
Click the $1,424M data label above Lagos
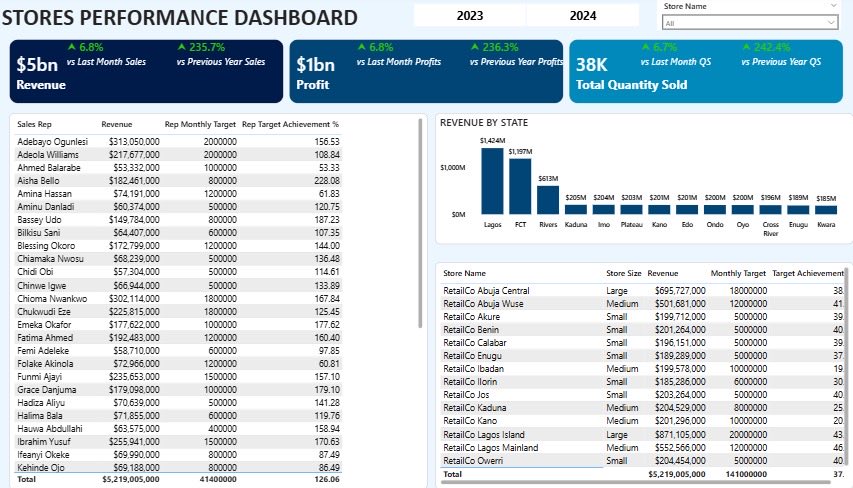492,140
